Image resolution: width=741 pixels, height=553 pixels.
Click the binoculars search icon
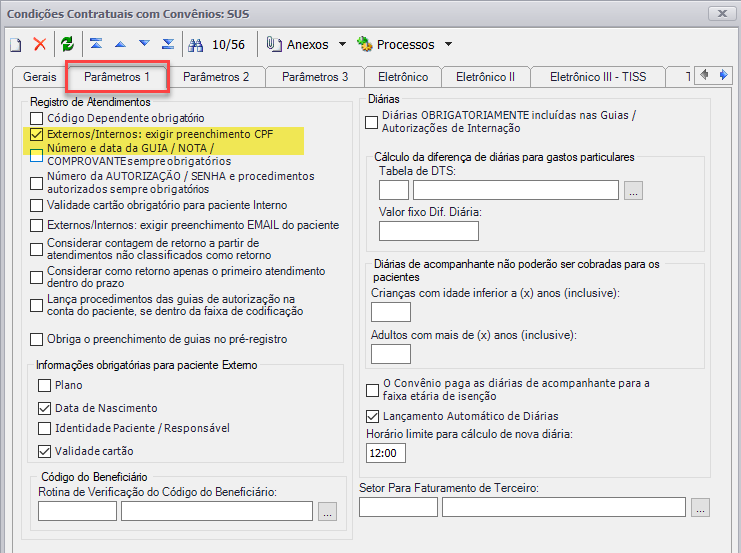(x=195, y=45)
